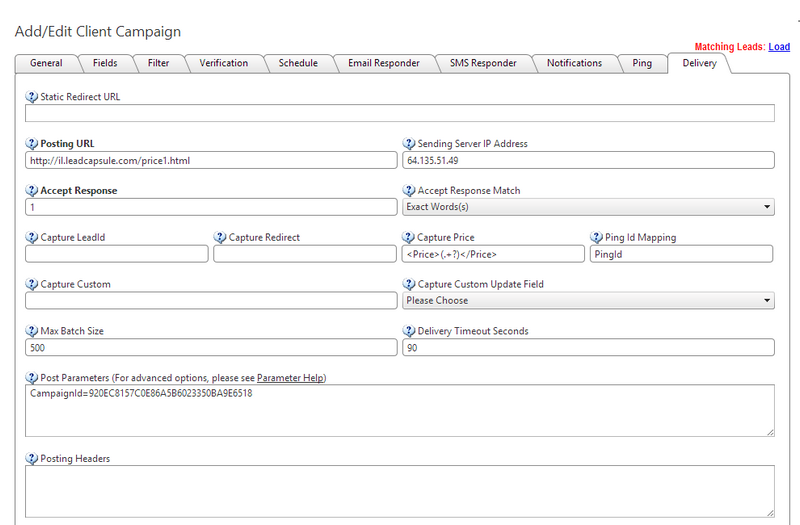Click the Capture LeadId input box
The width and height of the screenshot is (800, 525).
click(x=117, y=254)
